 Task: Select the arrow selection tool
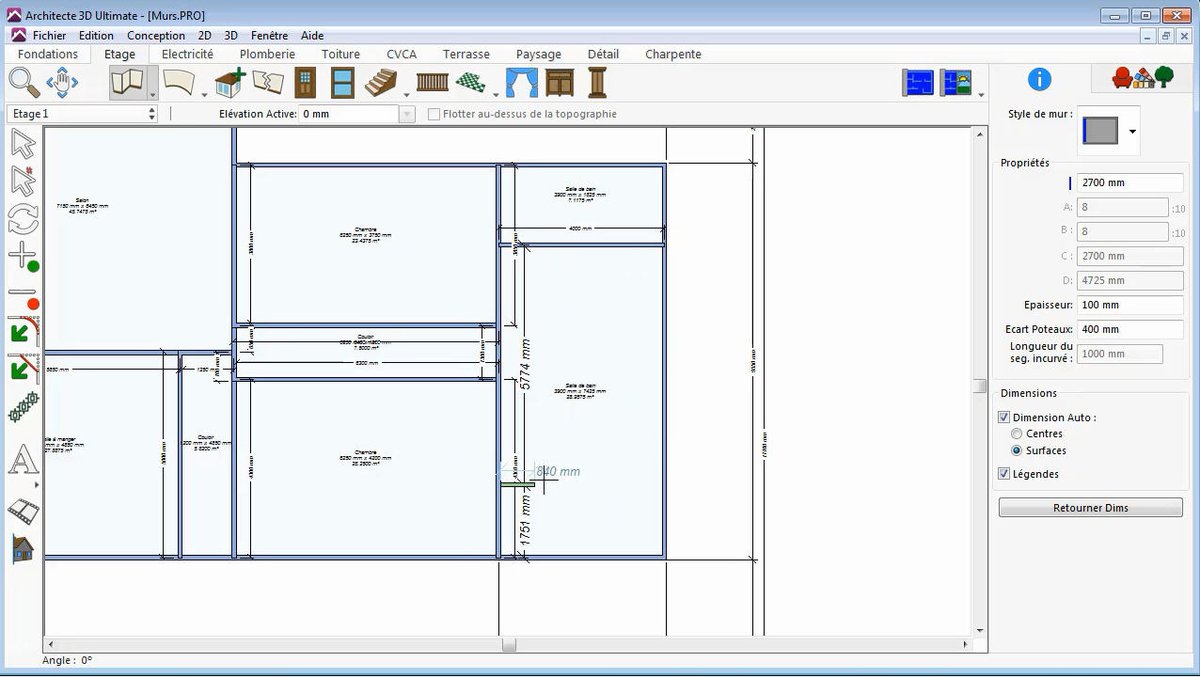[x=23, y=143]
